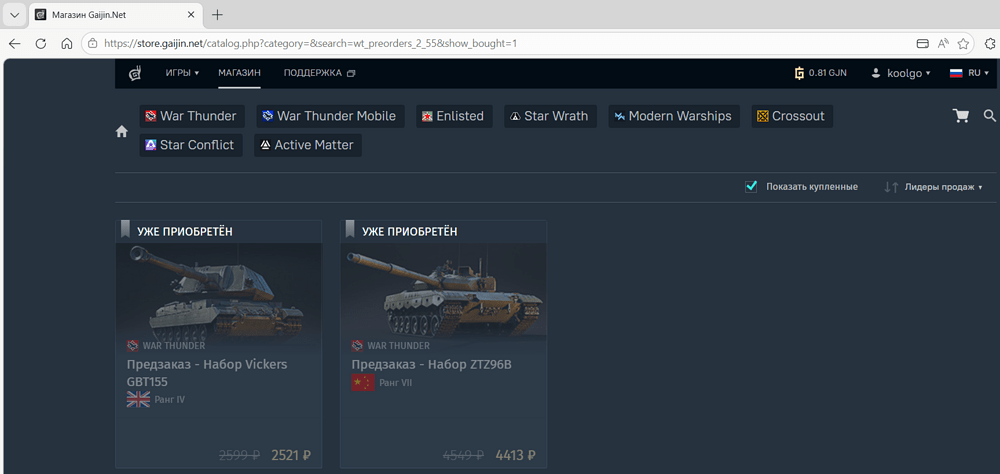Add page to favorites with star icon
Image resolution: width=1000 pixels, height=474 pixels.
pos(963,44)
